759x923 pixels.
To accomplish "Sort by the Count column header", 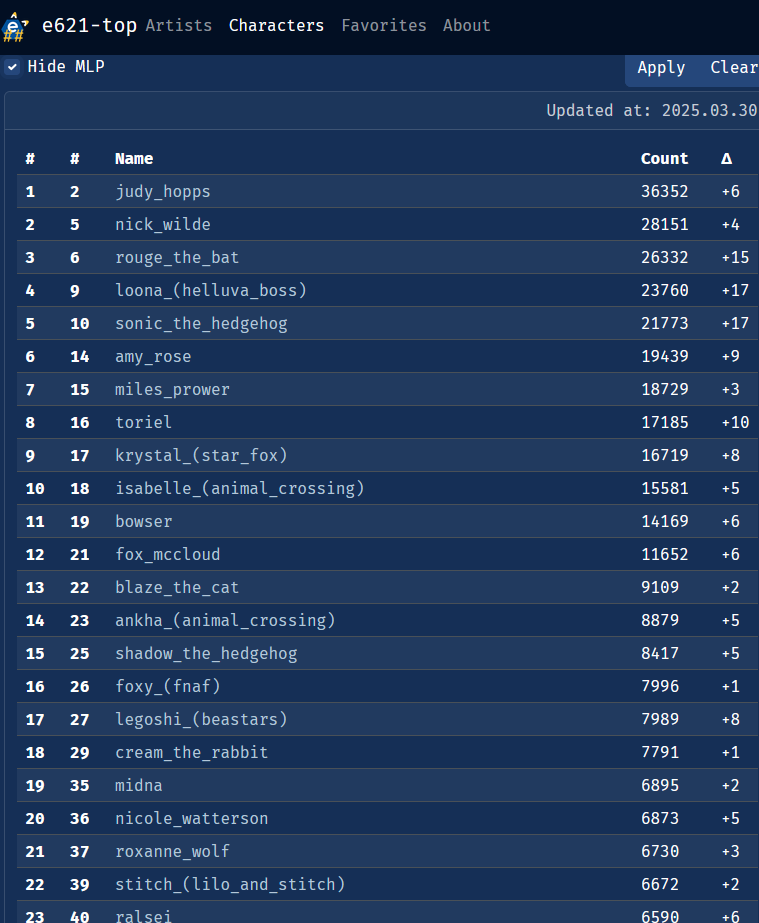I will (664, 158).
